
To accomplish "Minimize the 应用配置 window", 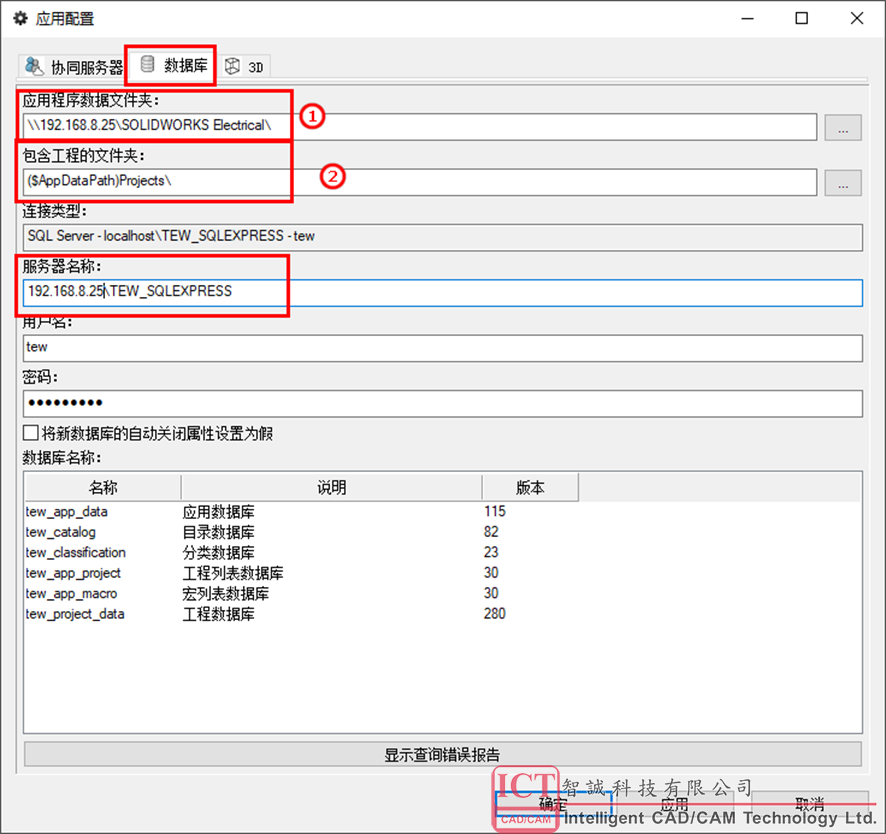I will [748, 19].
